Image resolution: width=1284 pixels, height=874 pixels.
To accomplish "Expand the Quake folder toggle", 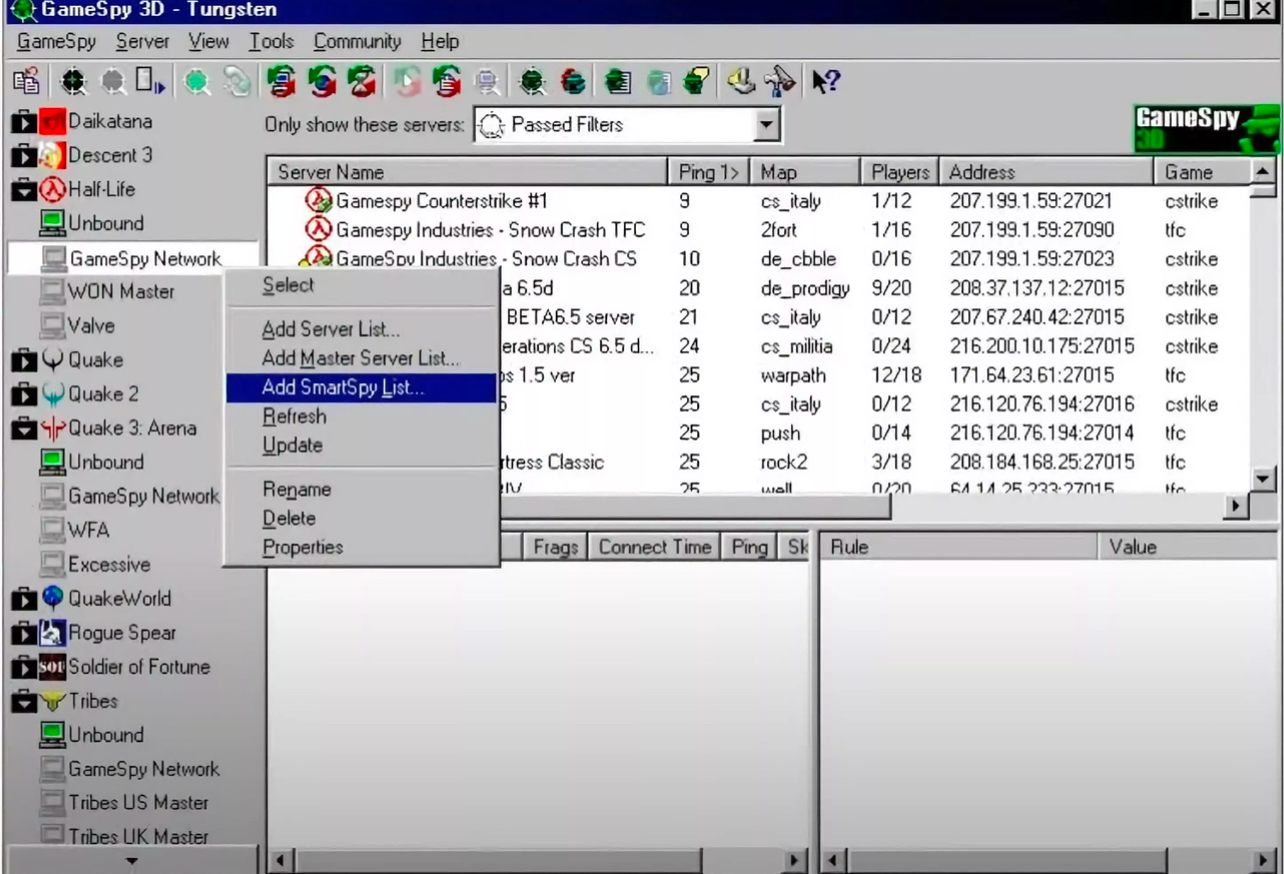I will click(23, 360).
